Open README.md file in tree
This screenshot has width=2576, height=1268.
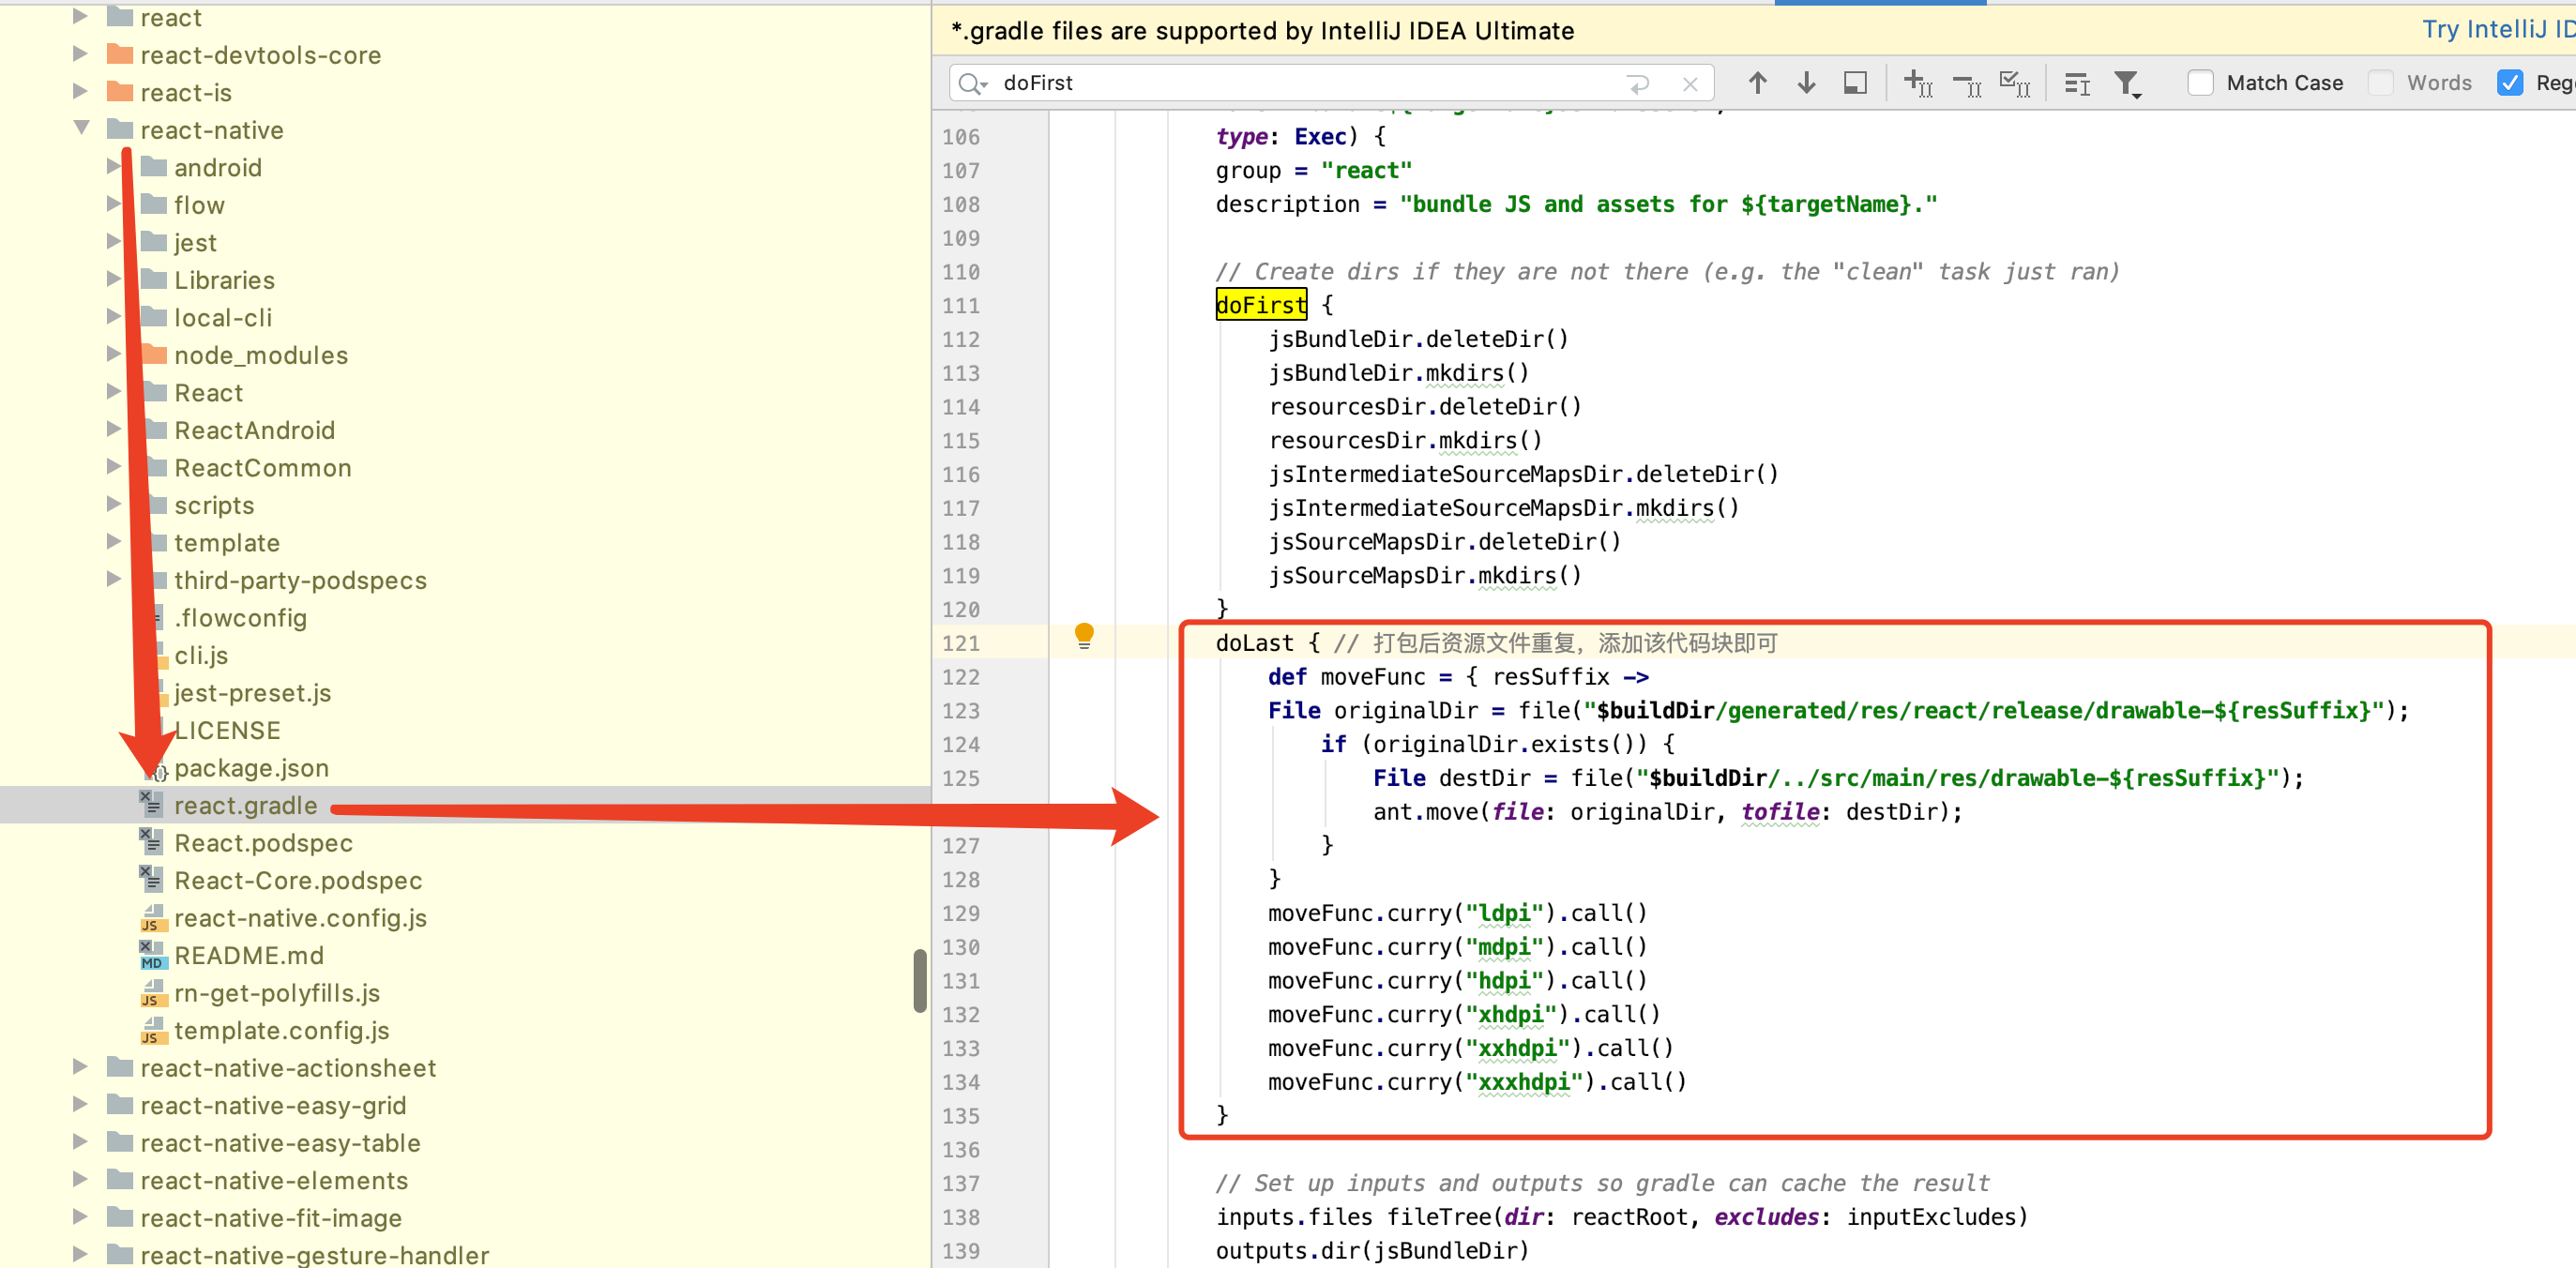(x=249, y=955)
